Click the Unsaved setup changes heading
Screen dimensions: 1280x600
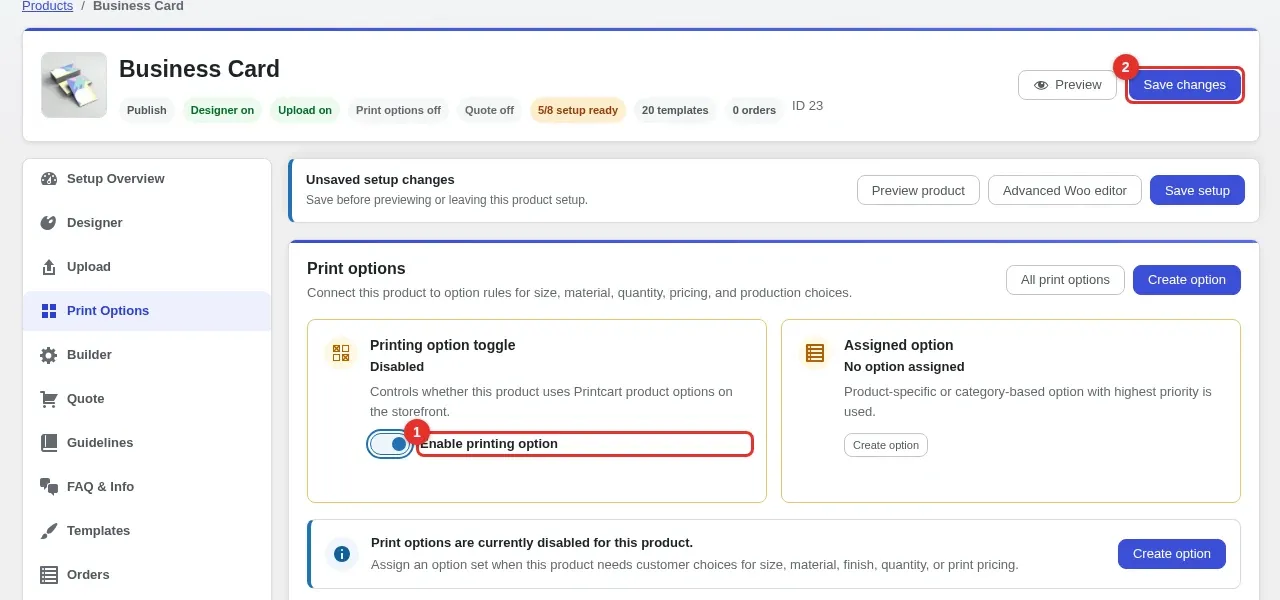pos(380,180)
